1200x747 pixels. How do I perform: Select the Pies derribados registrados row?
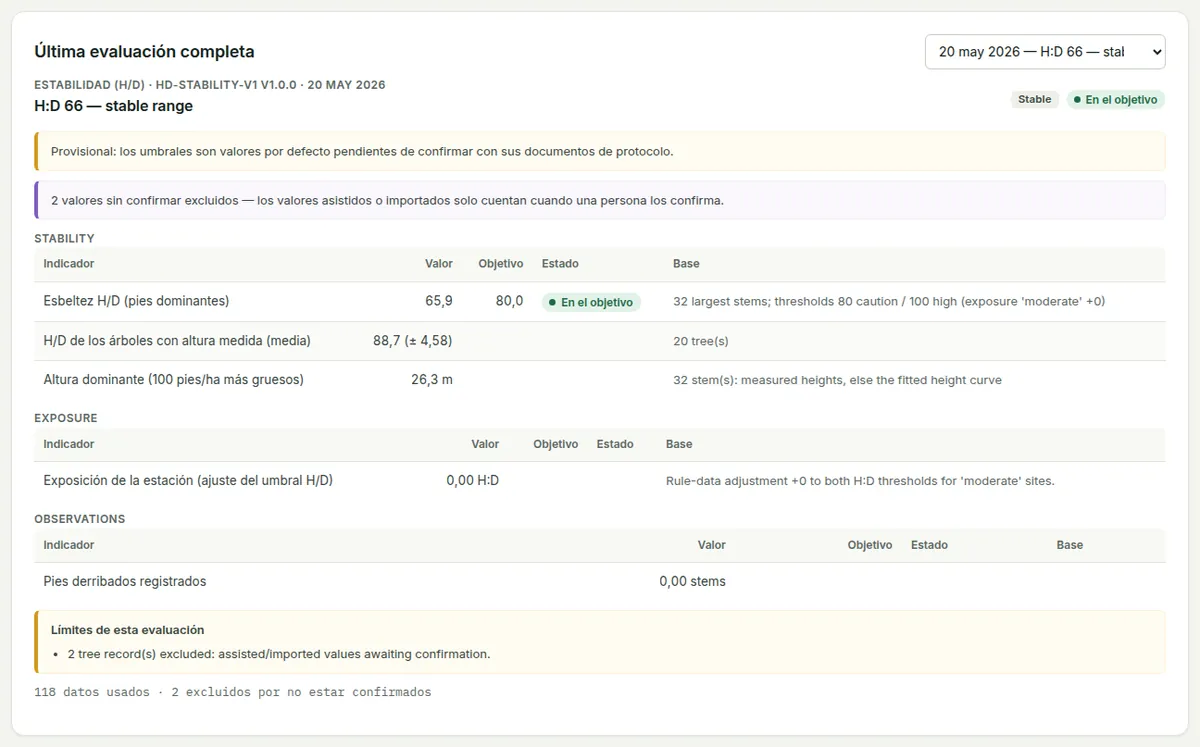(600, 581)
